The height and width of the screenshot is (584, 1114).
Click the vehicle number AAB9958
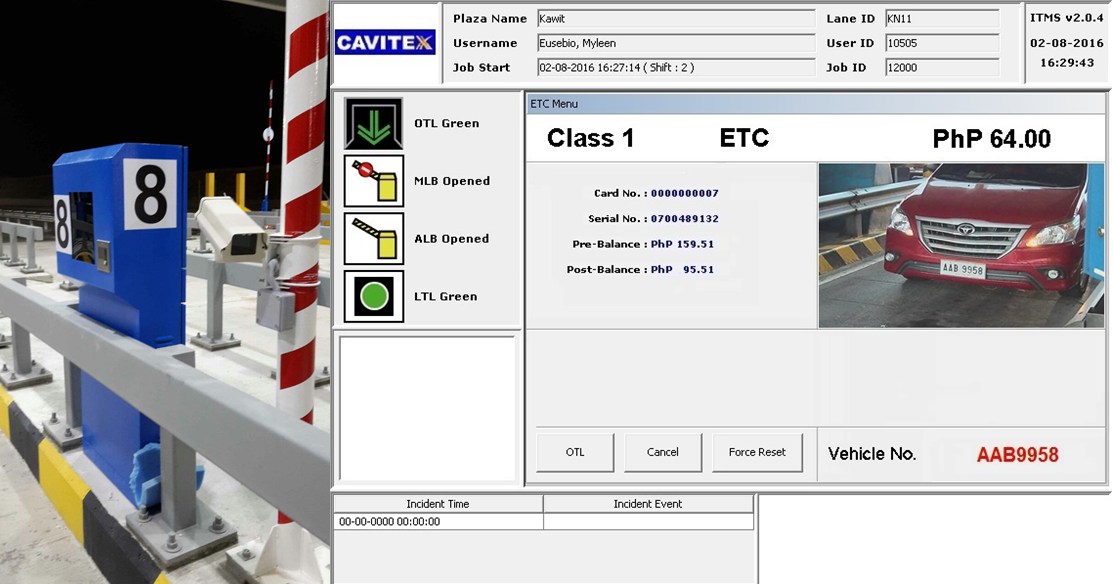click(x=1017, y=455)
